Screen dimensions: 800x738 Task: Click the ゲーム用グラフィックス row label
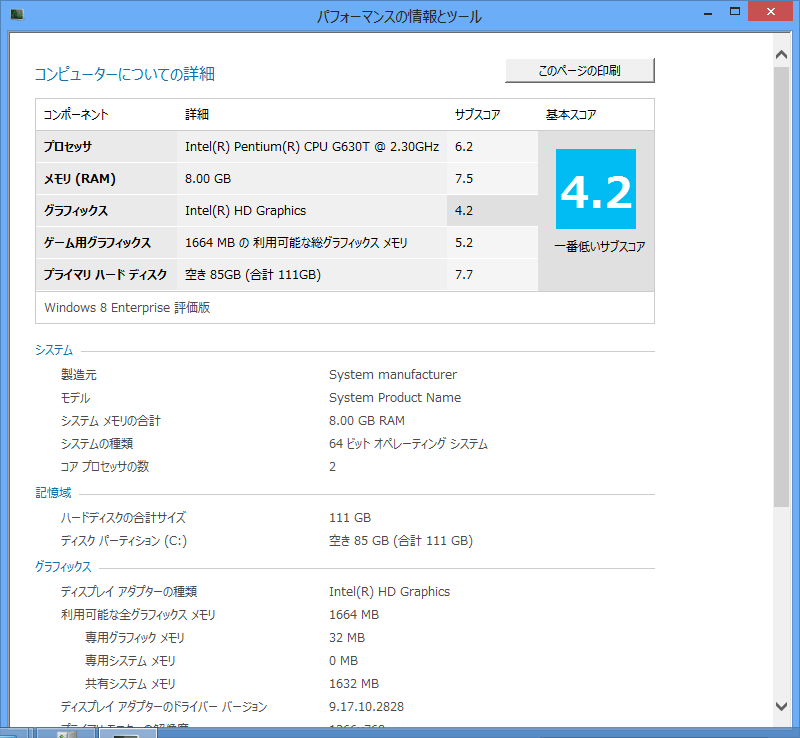[x=97, y=243]
